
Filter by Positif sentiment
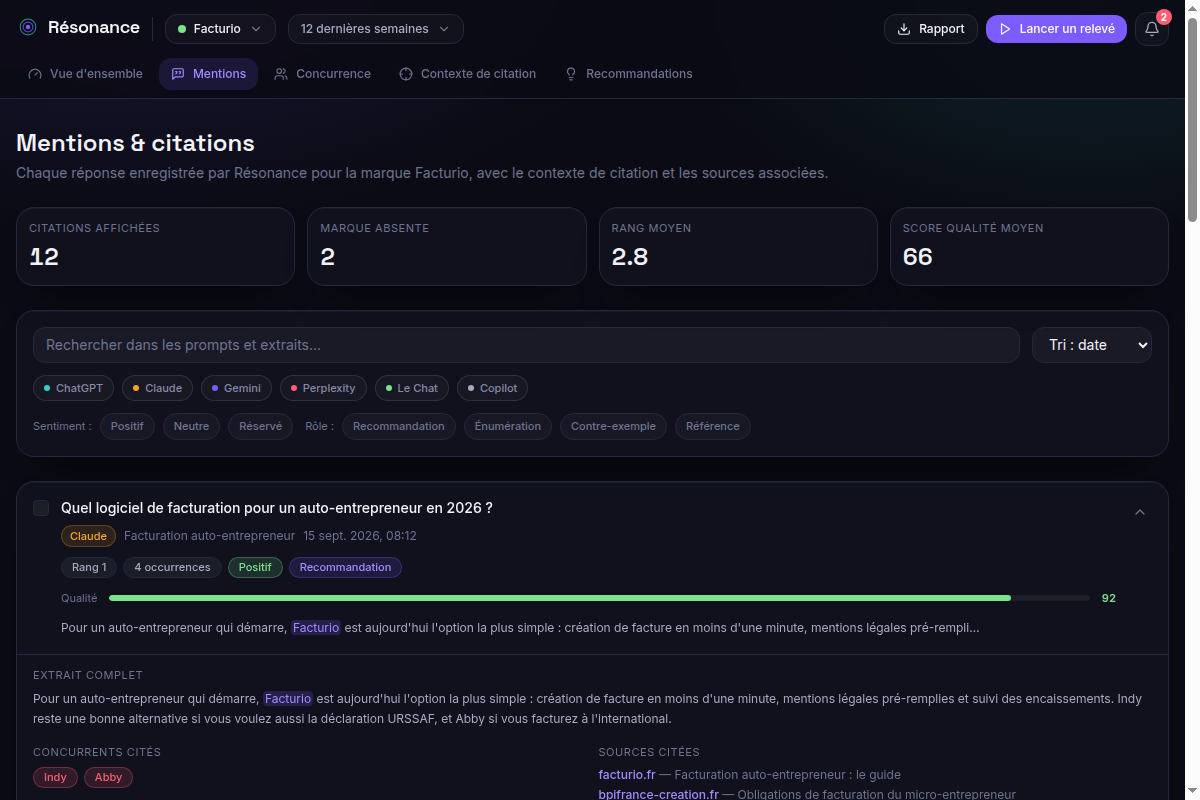pyautogui.click(x=127, y=426)
